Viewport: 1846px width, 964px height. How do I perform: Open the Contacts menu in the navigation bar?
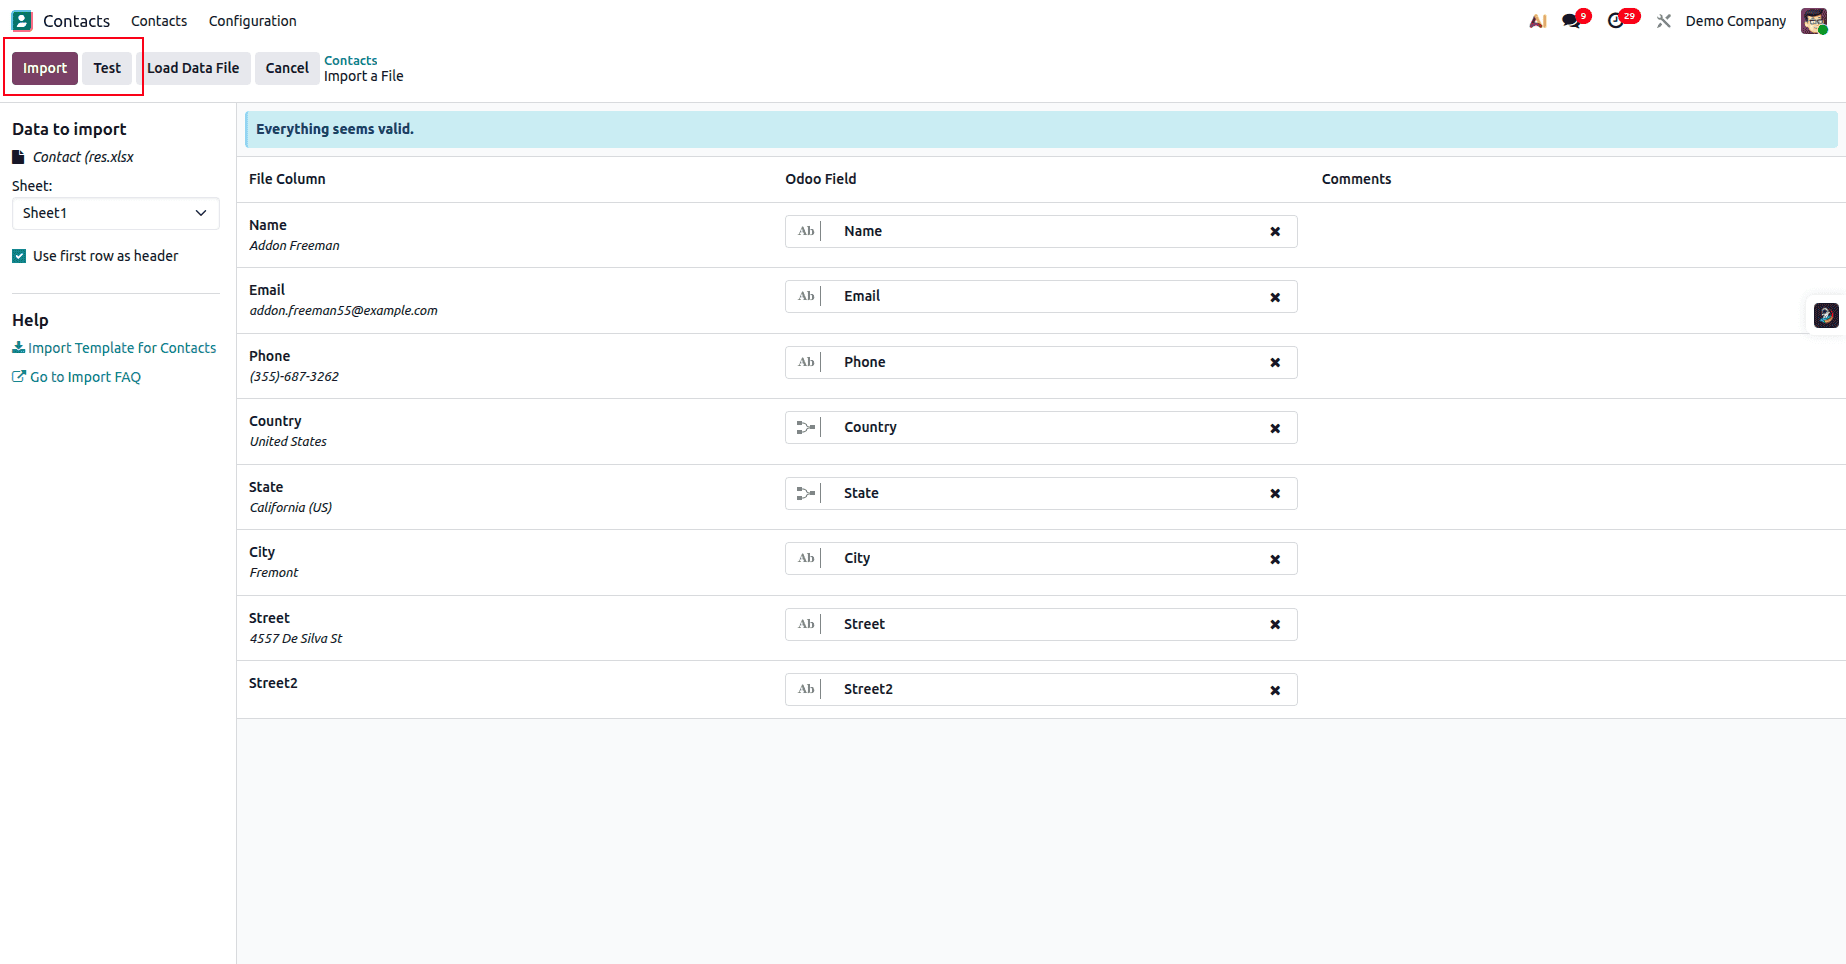pos(158,20)
